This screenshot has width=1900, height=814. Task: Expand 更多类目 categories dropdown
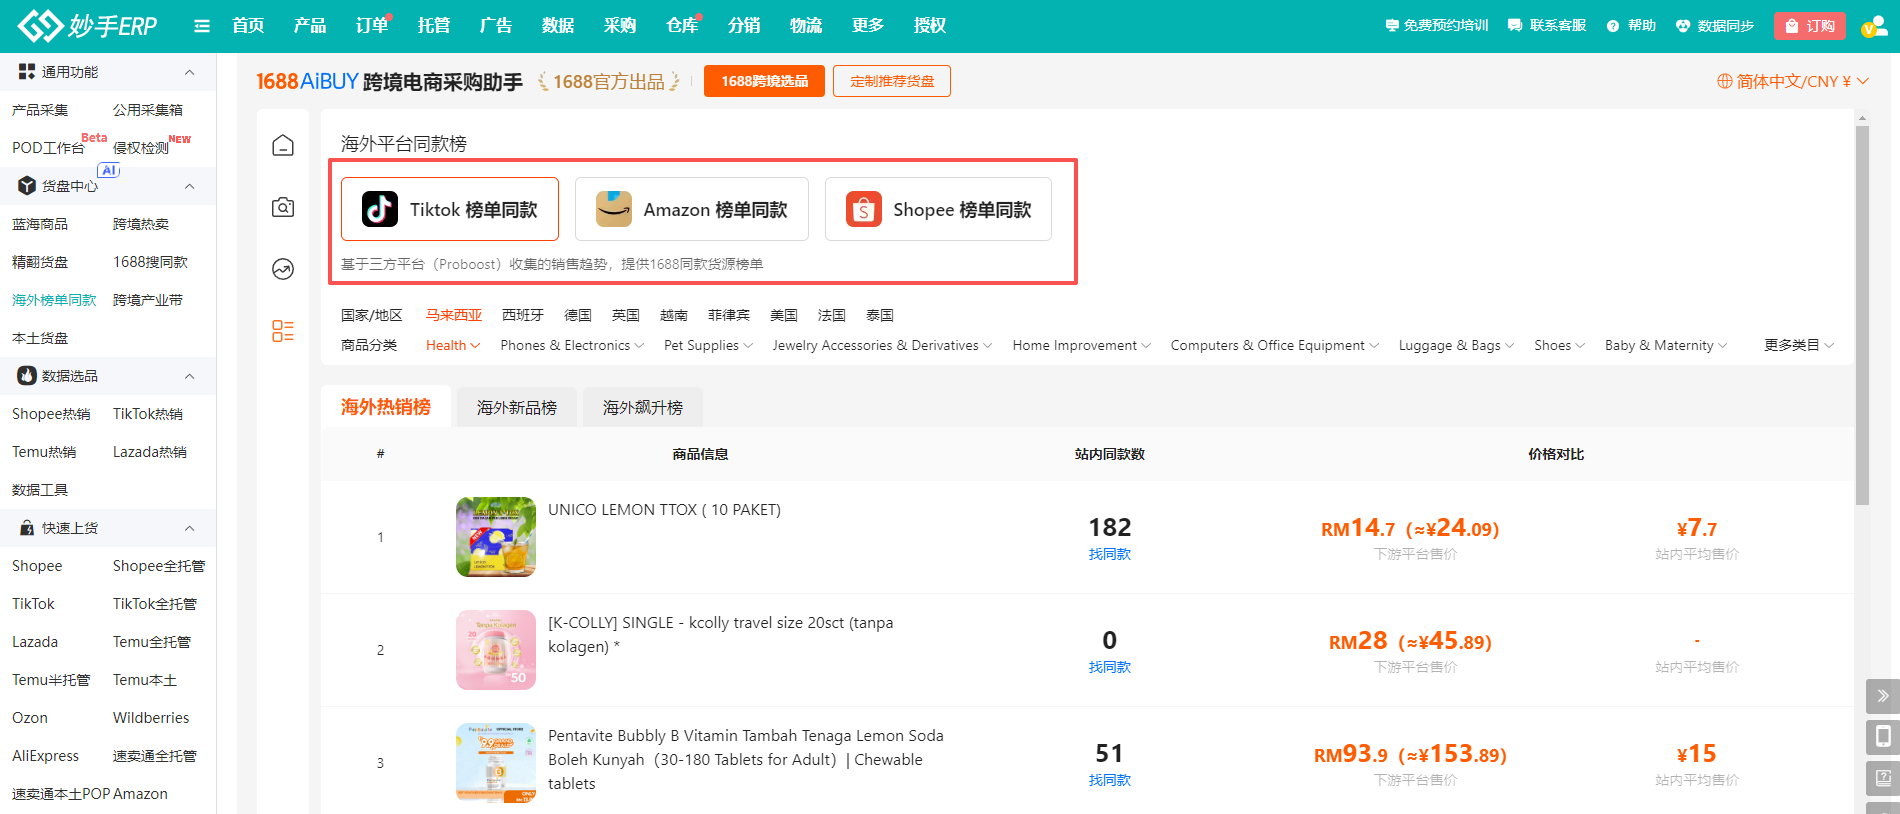(x=1799, y=345)
